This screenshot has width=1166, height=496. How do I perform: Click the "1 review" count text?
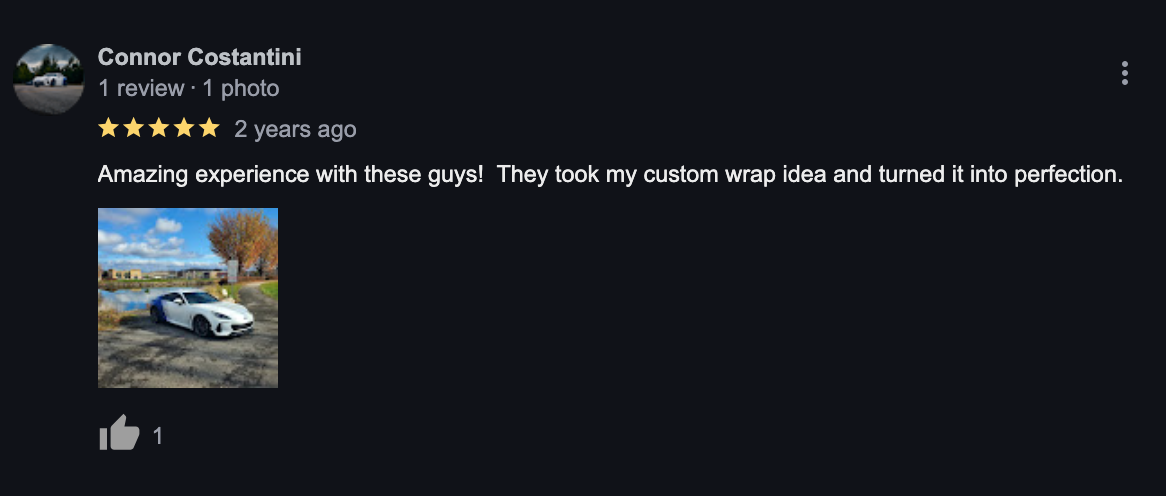click(x=141, y=88)
